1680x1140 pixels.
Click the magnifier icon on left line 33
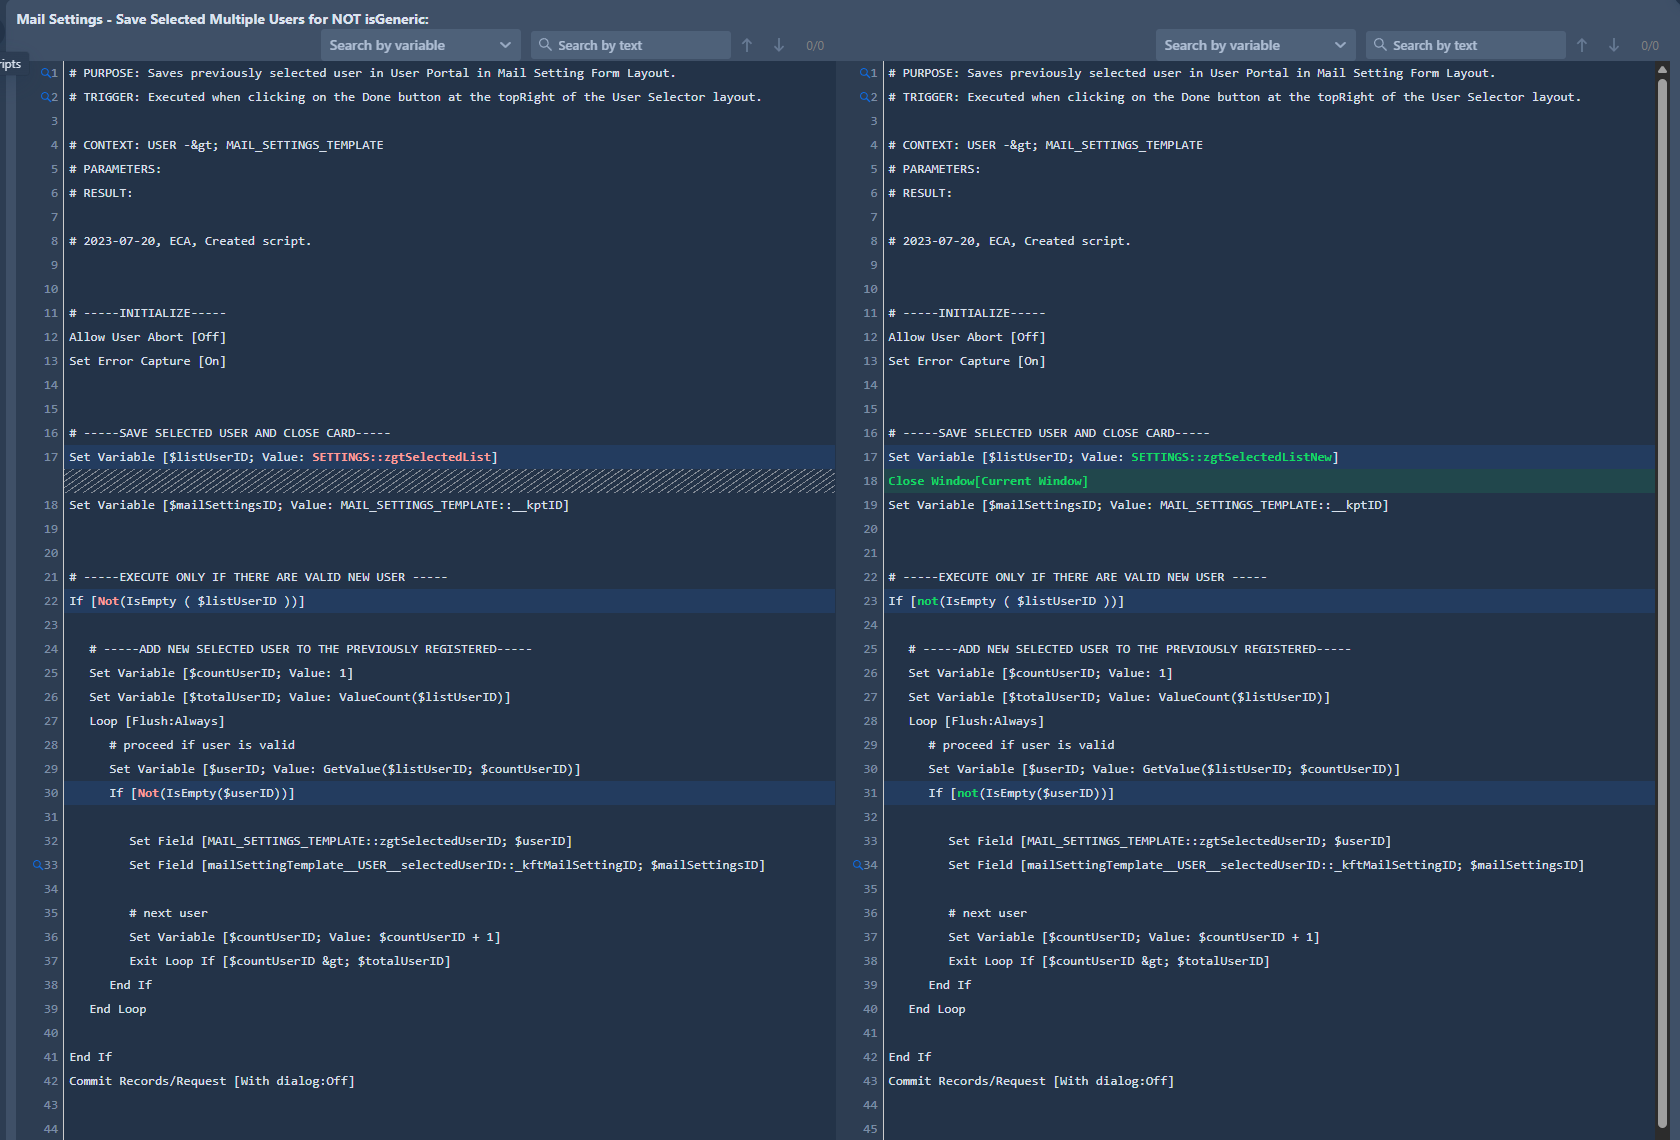pos(38,865)
